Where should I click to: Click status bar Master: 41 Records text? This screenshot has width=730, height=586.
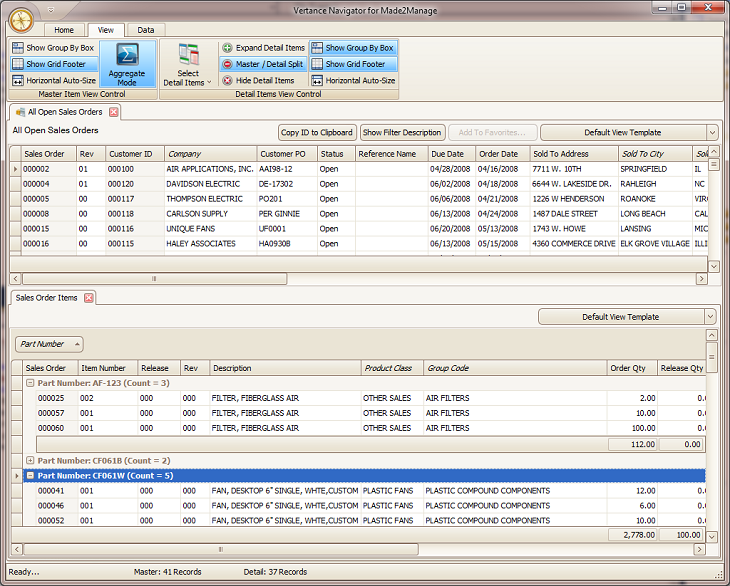tap(168, 572)
